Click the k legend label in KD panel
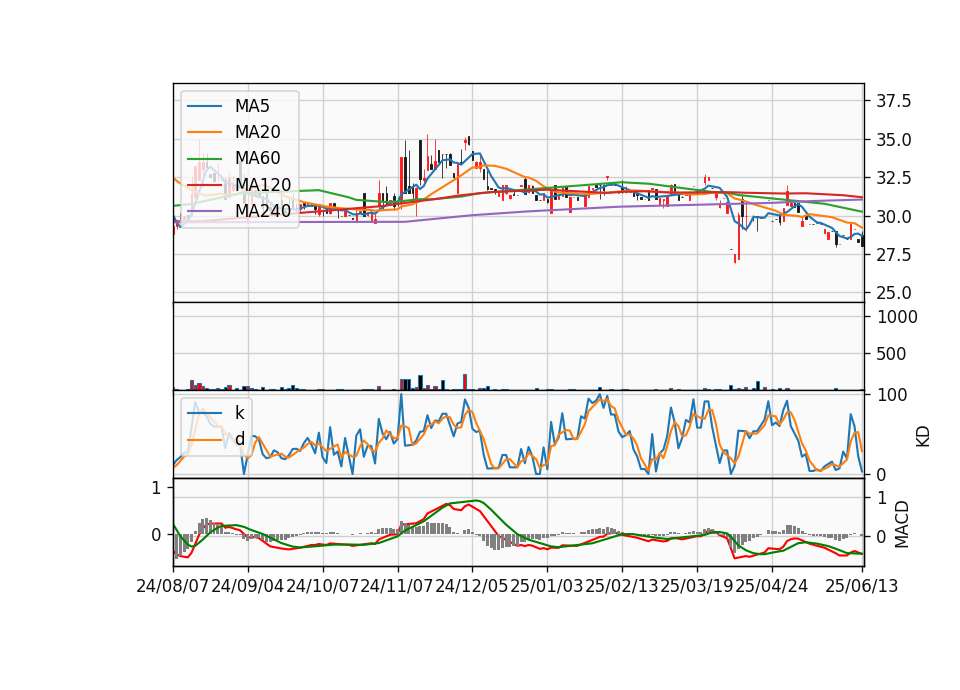 [240, 413]
